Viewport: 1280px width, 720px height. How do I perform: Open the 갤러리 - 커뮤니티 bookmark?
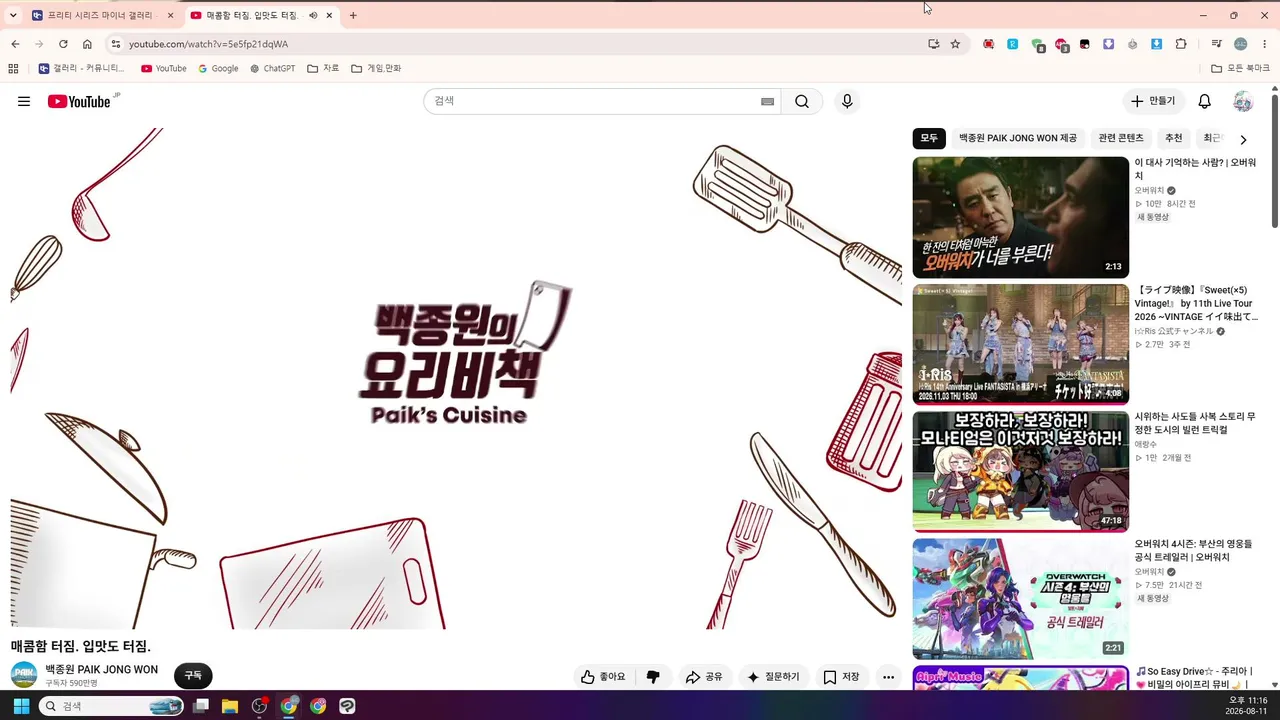pyautogui.click(x=82, y=69)
